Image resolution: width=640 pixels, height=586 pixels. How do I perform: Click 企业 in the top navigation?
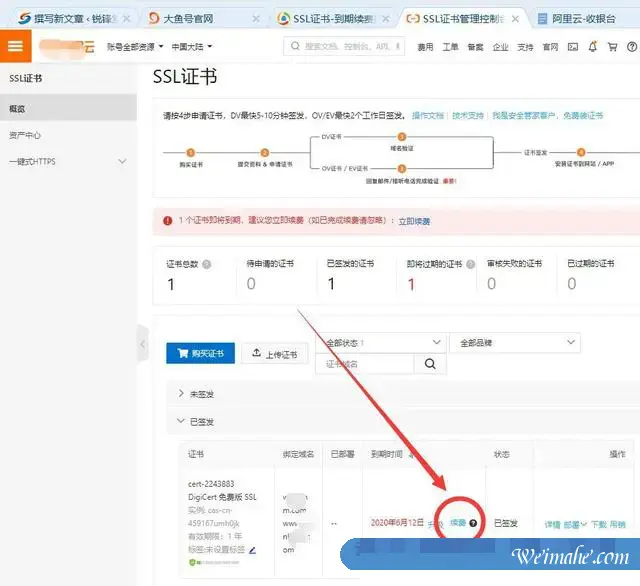[500, 47]
